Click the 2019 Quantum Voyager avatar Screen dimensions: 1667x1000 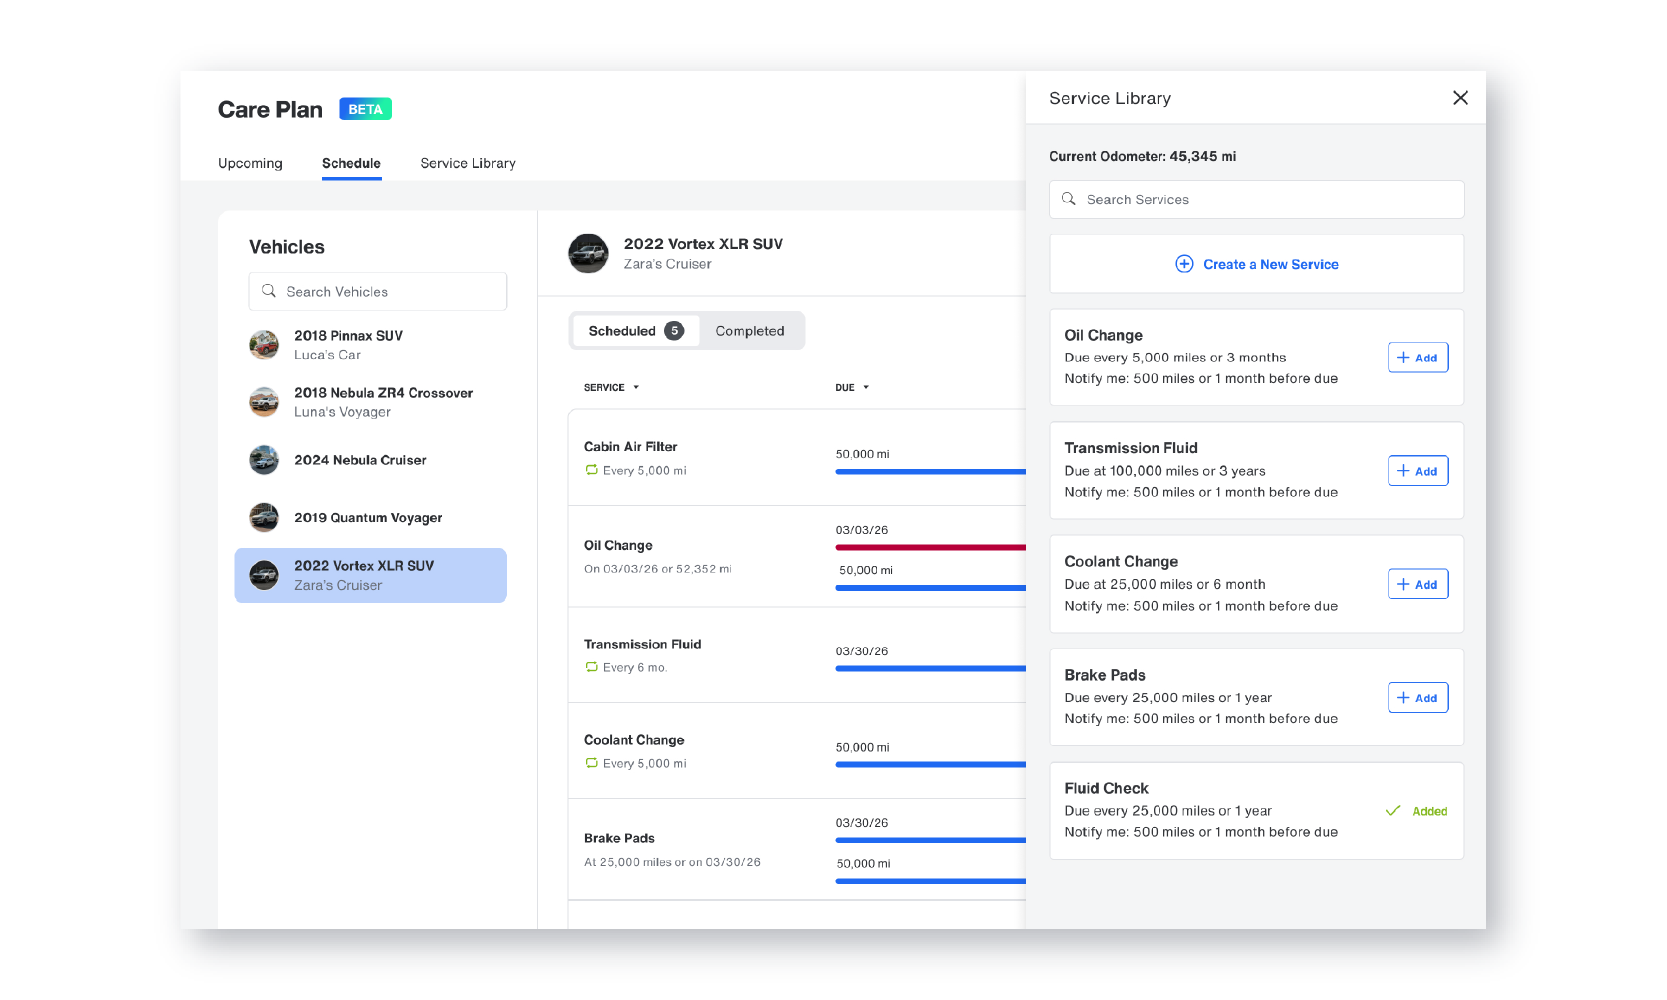[x=264, y=517]
